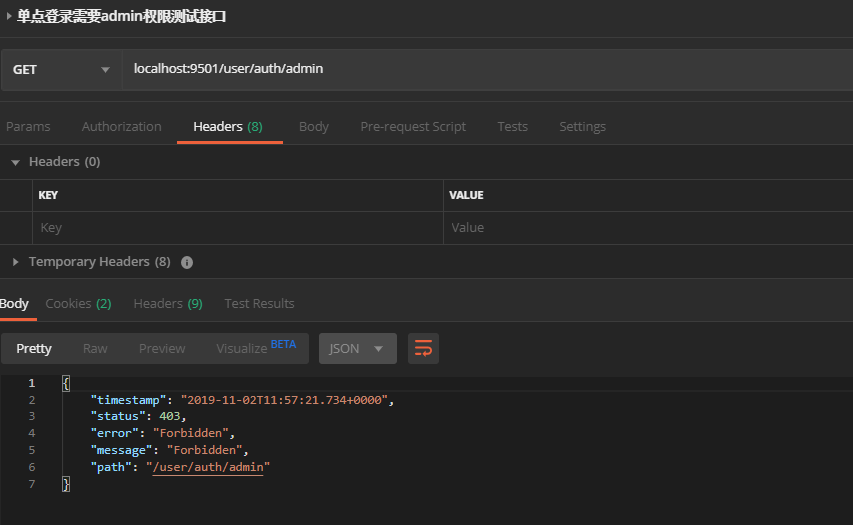Viewport: 853px width, 525px height.
Task: Go to the Tests tab
Action: point(512,126)
